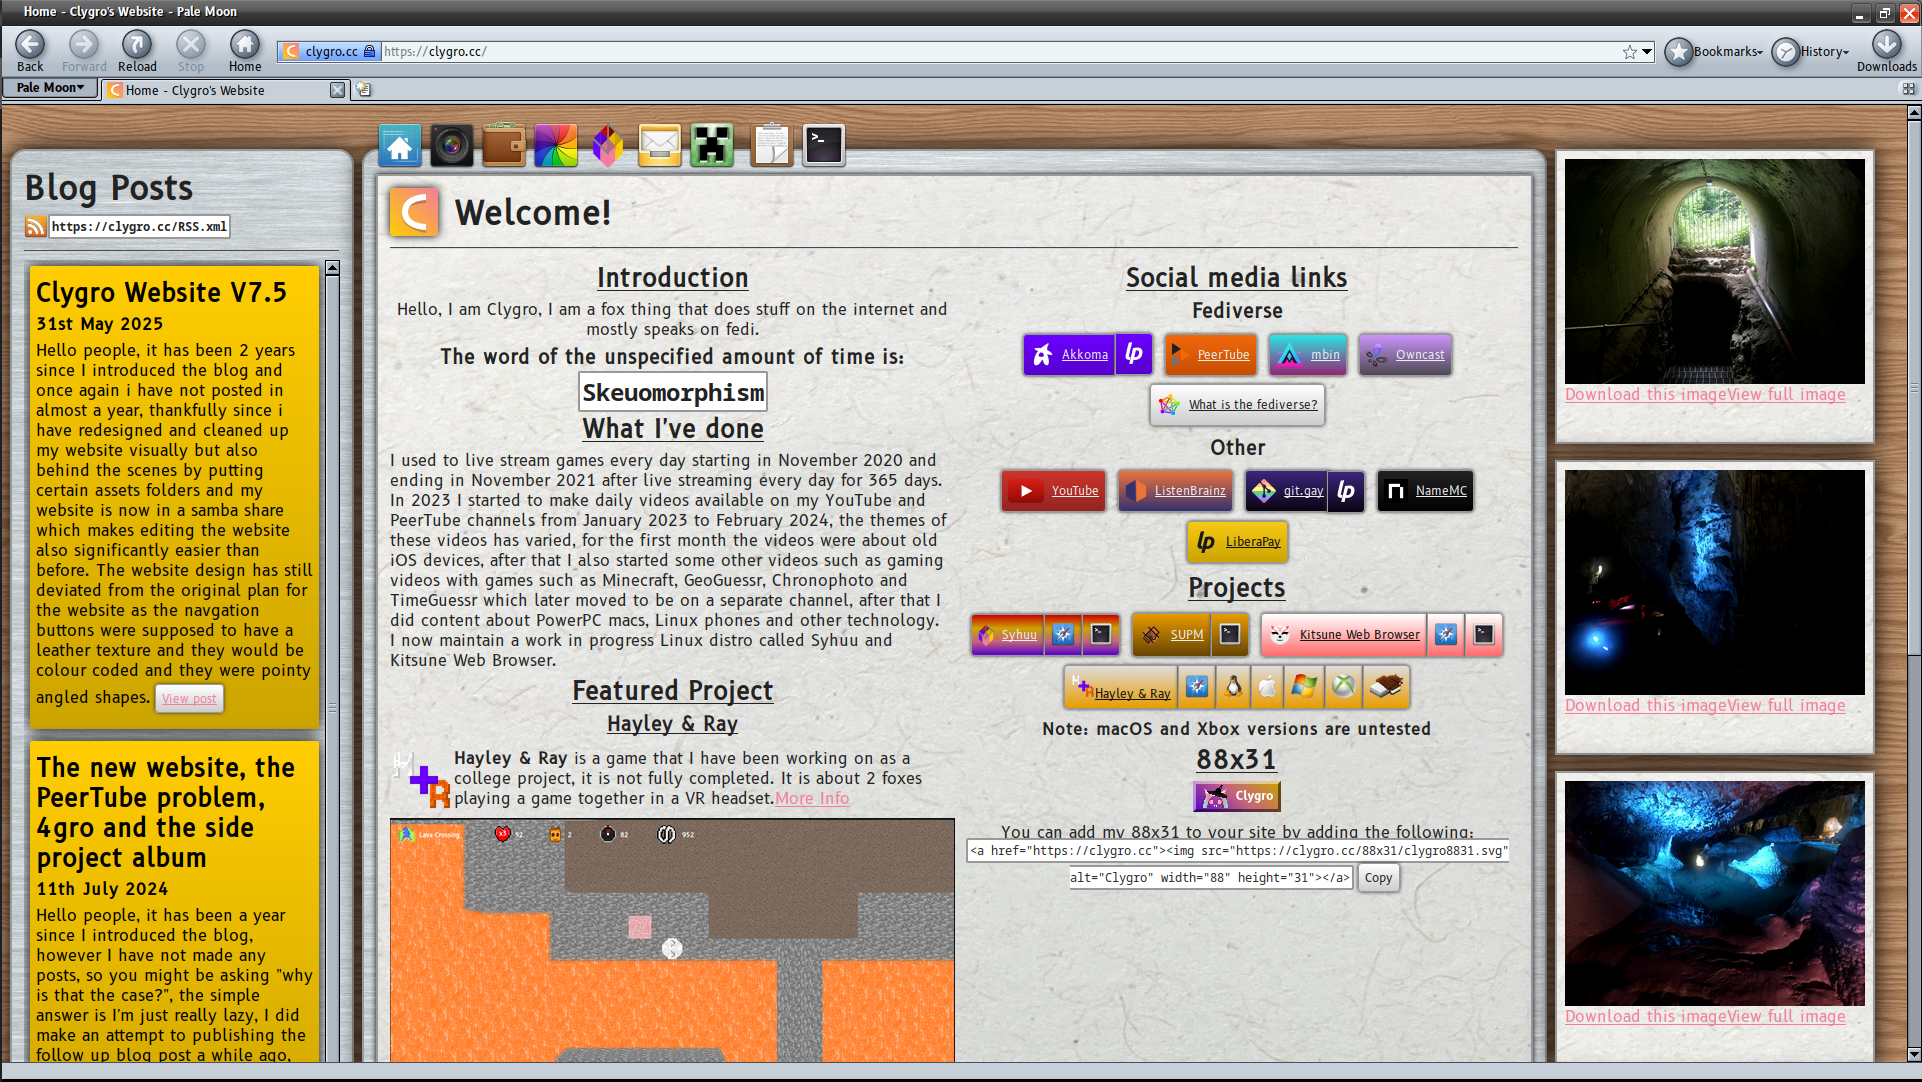The height and width of the screenshot is (1082, 1922).
Task: Bookmark this page with the star icon
Action: 1630,52
